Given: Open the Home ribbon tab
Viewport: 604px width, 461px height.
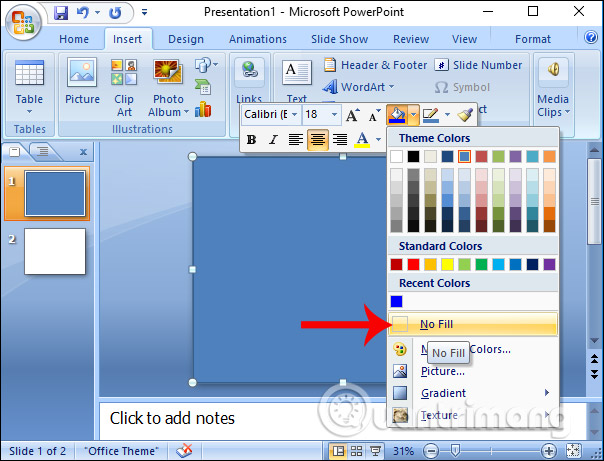Looking at the screenshot, I should 74,39.
